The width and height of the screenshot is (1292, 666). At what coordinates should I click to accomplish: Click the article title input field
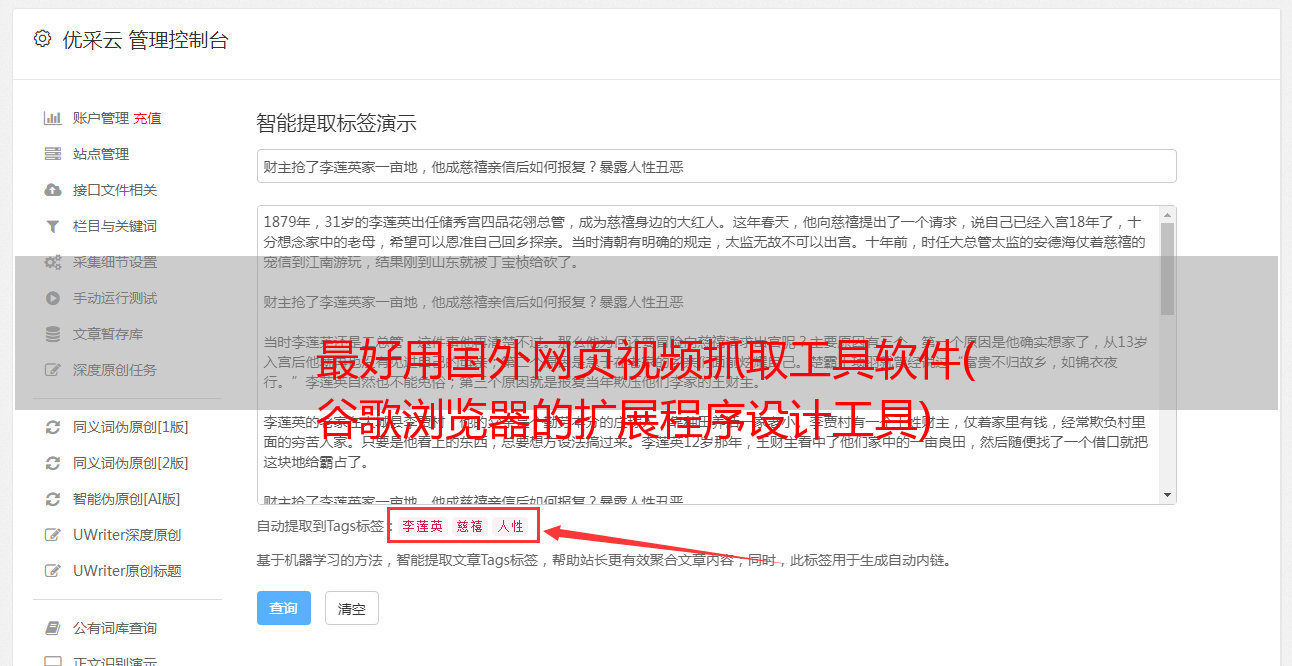(716, 166)
